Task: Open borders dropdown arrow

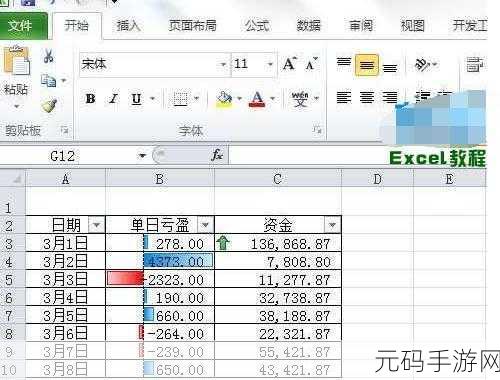Action: 196,99
